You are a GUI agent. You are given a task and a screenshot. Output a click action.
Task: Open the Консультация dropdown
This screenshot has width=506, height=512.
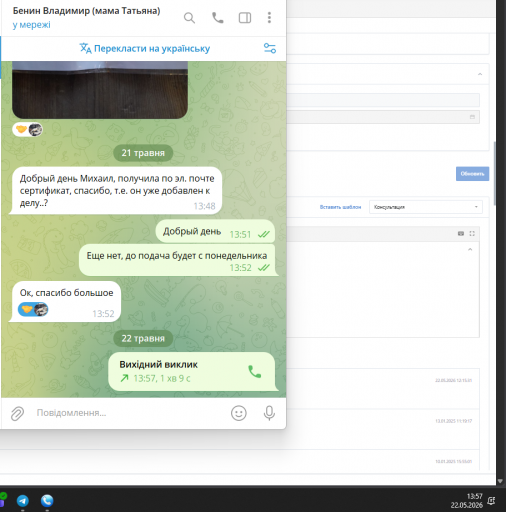pyautogui.click(x=426, y=207)
